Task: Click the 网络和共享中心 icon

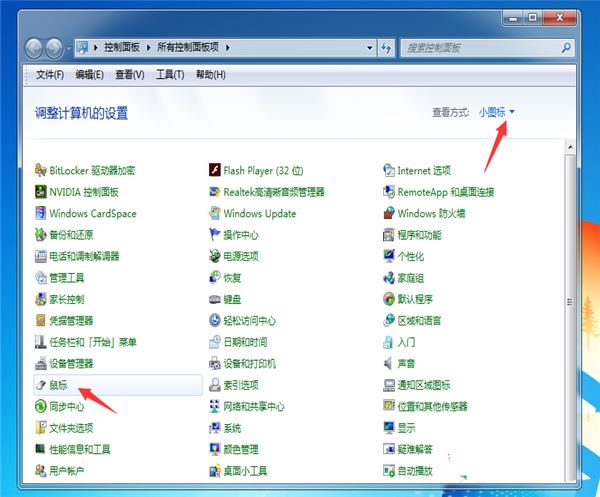Action: (x=215, y=406)
